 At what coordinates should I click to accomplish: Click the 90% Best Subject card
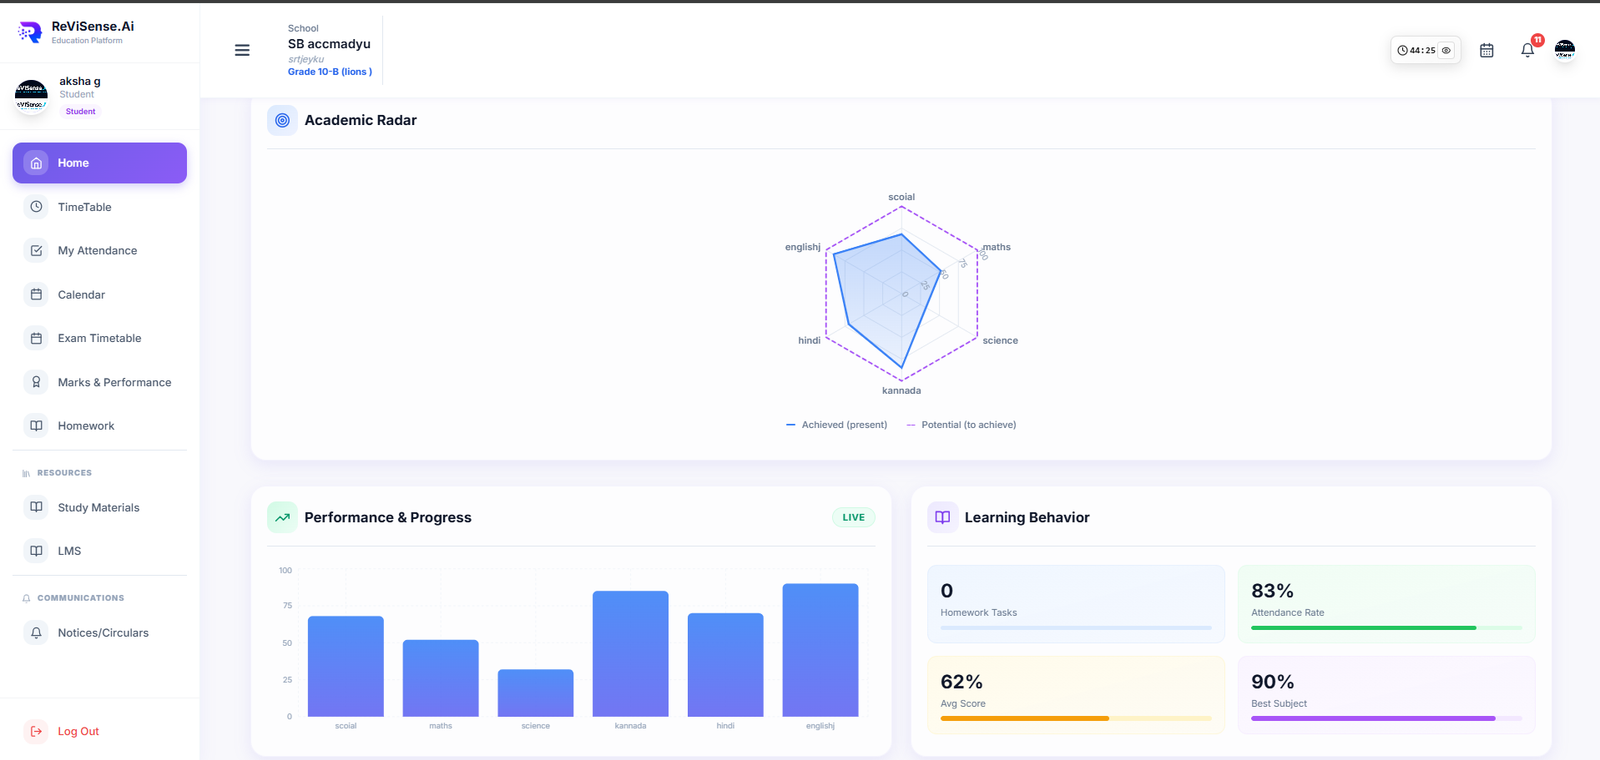pos(1386,695)
